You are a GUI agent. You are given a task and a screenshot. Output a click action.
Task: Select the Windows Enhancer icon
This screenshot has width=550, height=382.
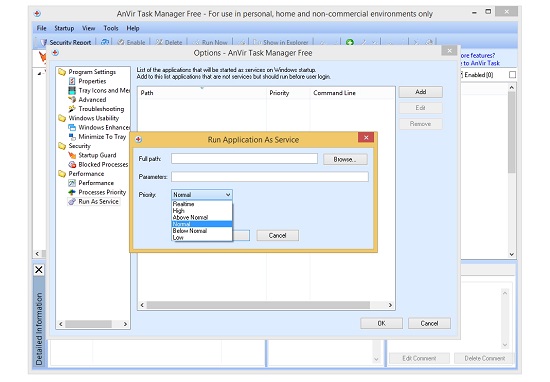pyautogui.click(x=72, y=127)
